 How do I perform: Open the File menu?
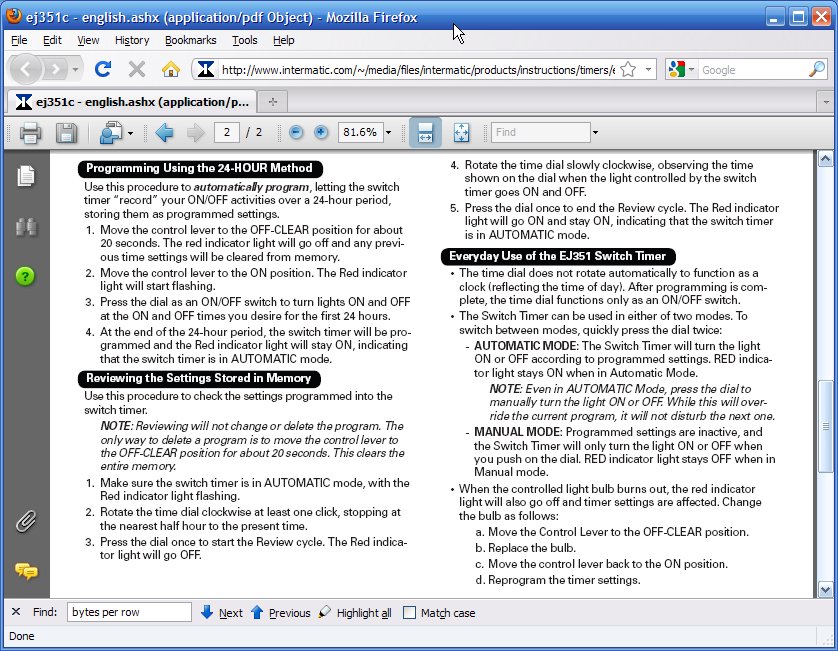coord(19,40)
